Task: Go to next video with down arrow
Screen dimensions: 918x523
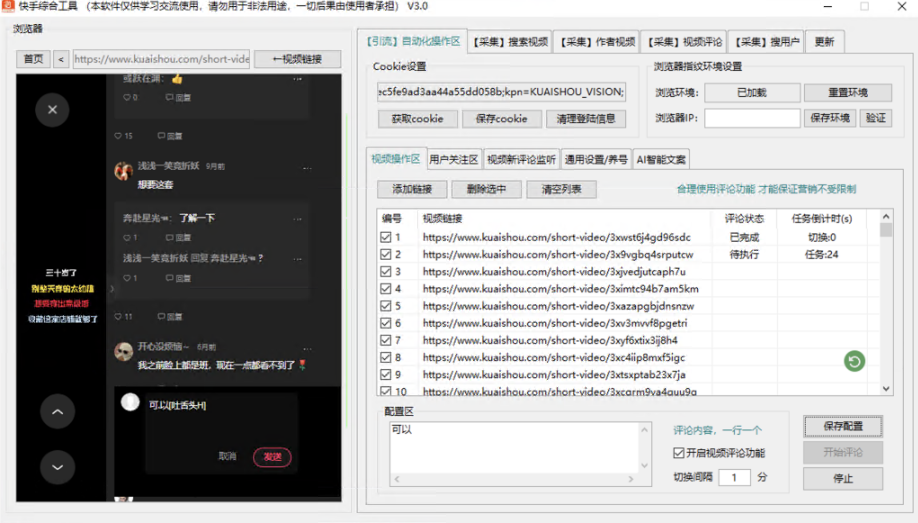Action: [x=57, y=467]
